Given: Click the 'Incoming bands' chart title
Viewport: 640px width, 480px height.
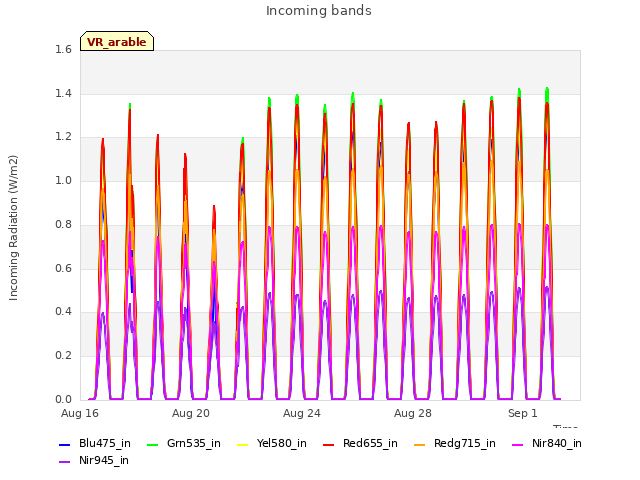Looking at the screenshot, I should point(319,11).
